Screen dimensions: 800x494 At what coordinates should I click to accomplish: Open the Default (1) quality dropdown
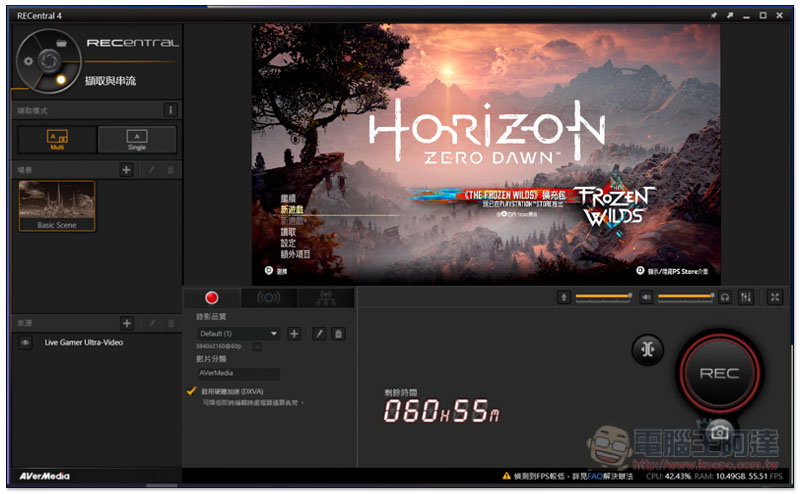point(238,334)
